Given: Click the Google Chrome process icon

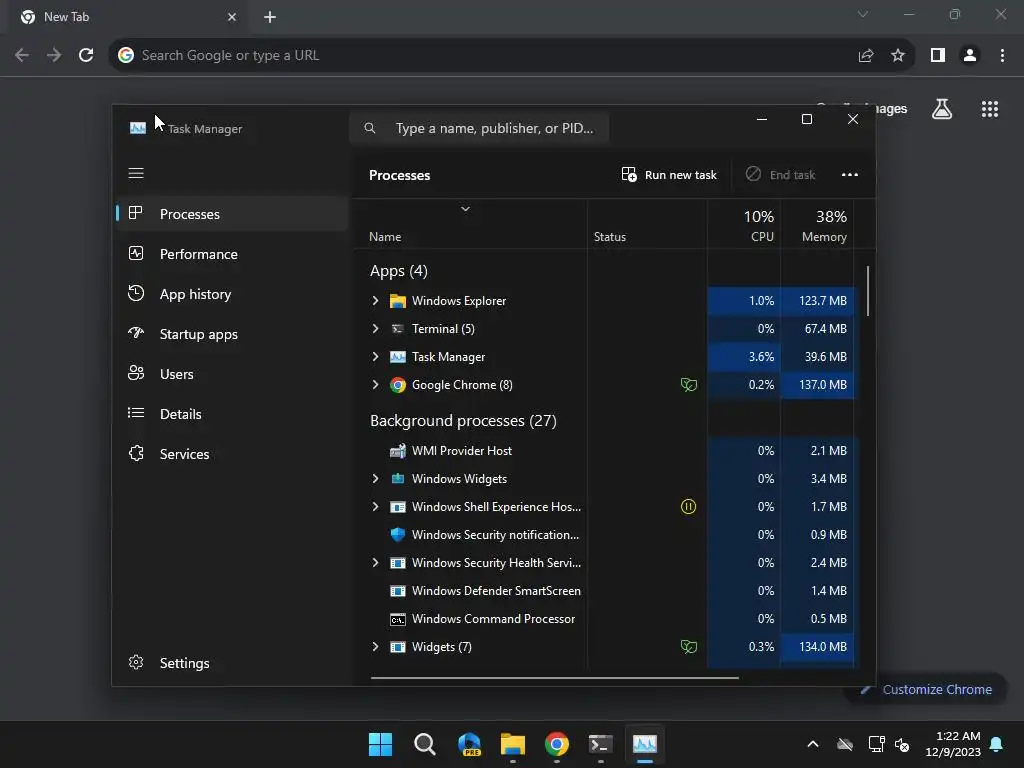Looking at the screenshot, I should pos(398,385).
